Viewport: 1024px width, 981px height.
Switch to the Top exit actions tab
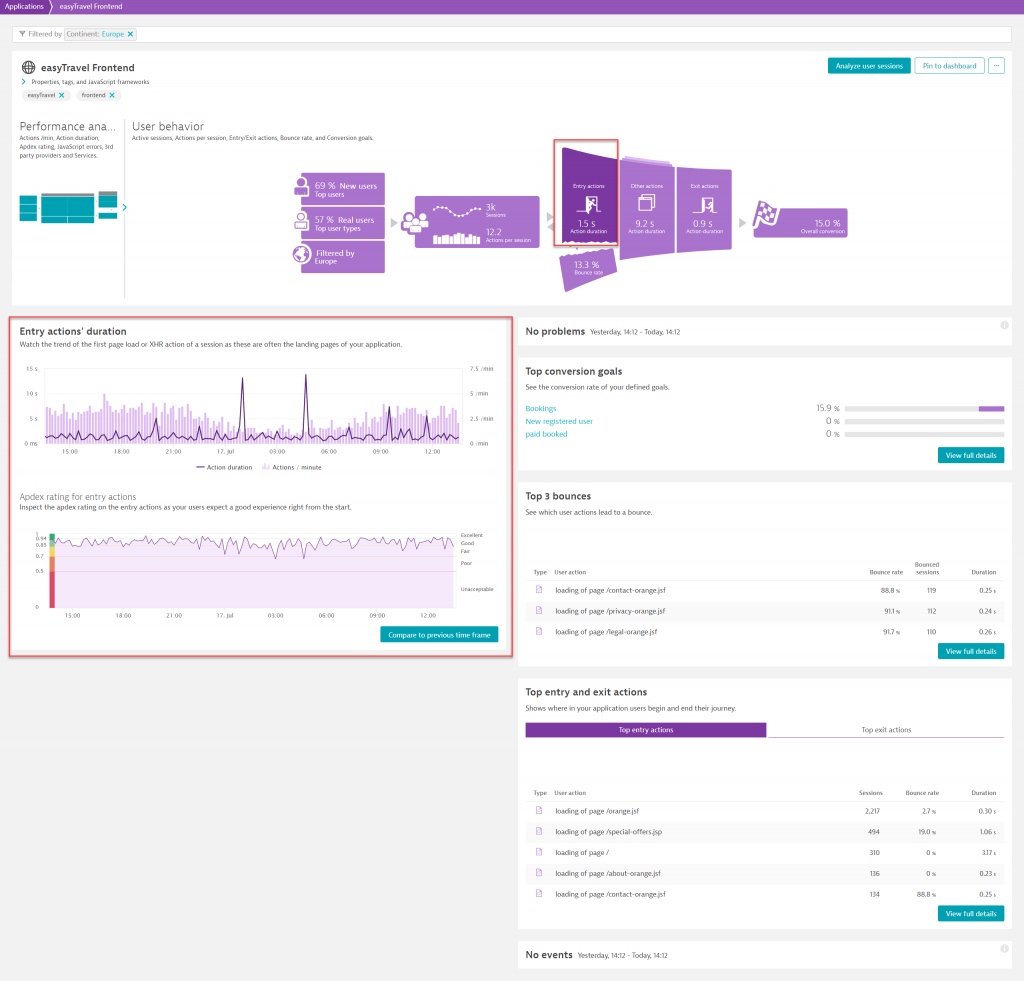click(888, 730)
